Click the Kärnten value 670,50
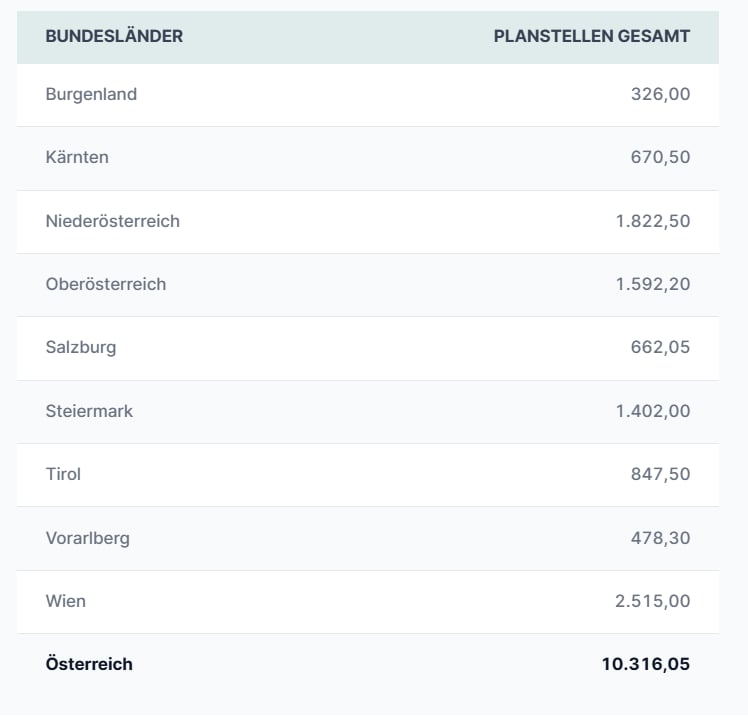This screenshot has height=721, width=748. (660, 157)
